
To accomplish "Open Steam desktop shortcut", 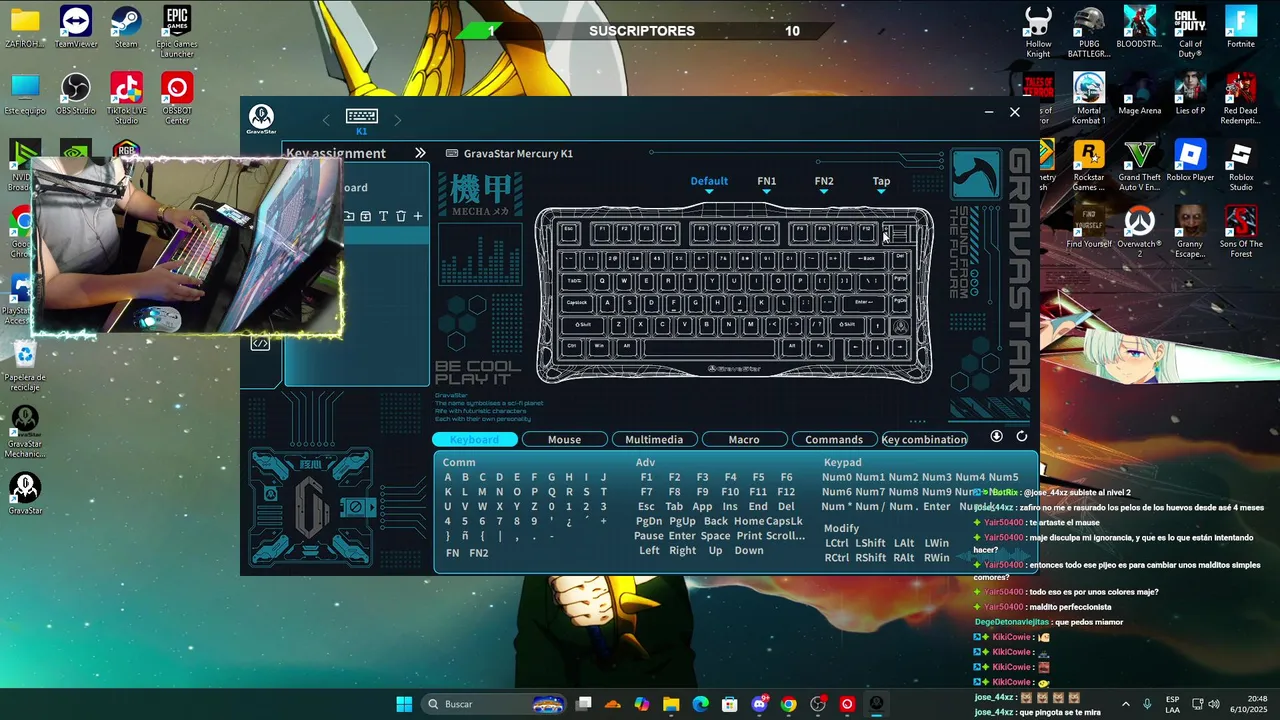I will pos(126,28).
